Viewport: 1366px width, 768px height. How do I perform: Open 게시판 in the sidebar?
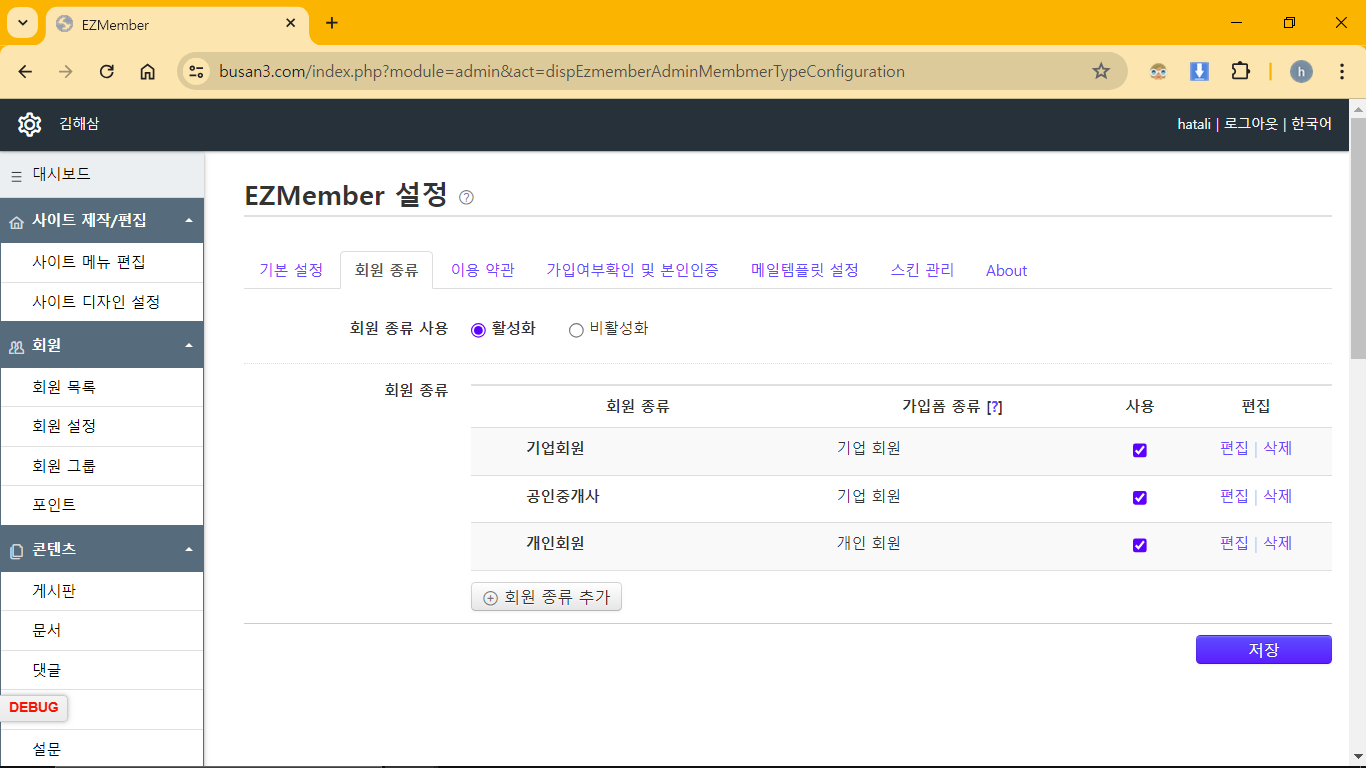(x=102, y=591)
